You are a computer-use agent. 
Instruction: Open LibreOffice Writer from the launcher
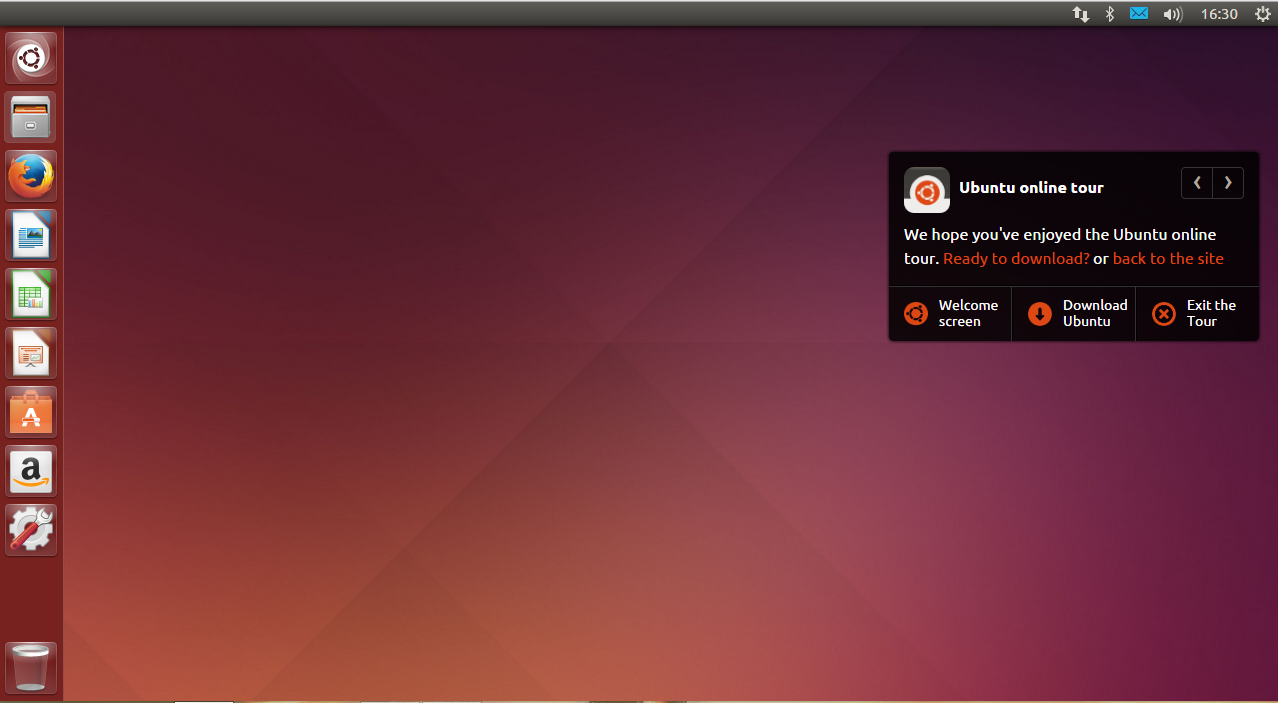[x=31, y=236]
